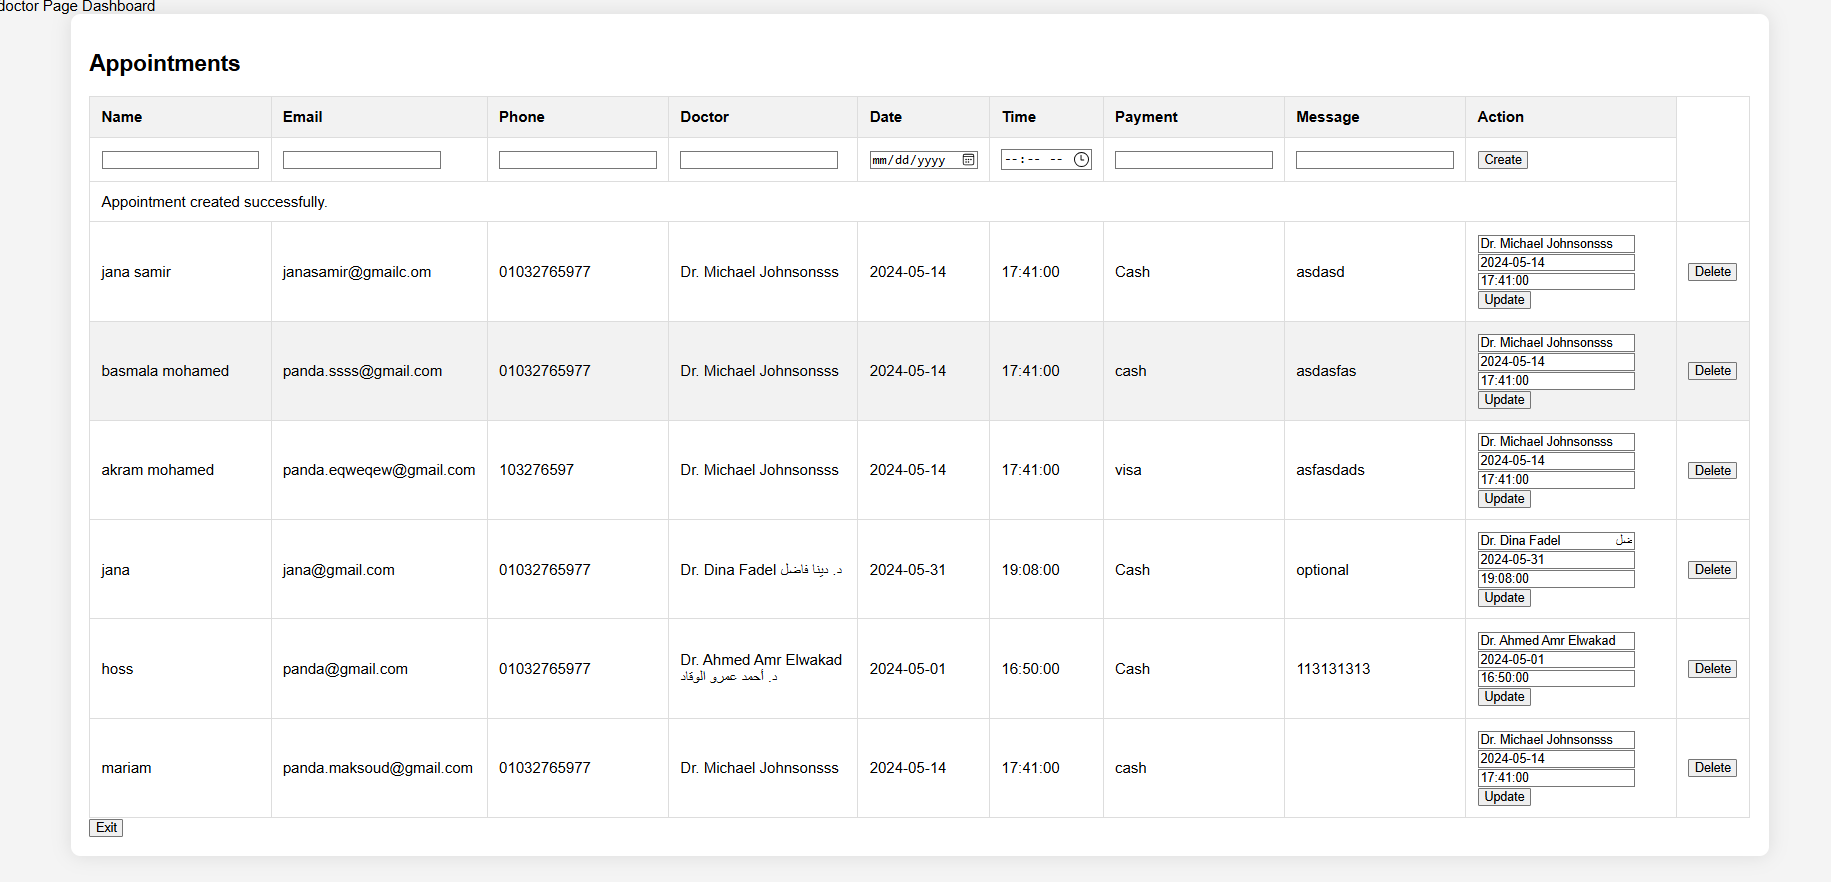Click the panda.eqweqew@gmail.com email cell
1831x882 pixels.
click(379, 470)
